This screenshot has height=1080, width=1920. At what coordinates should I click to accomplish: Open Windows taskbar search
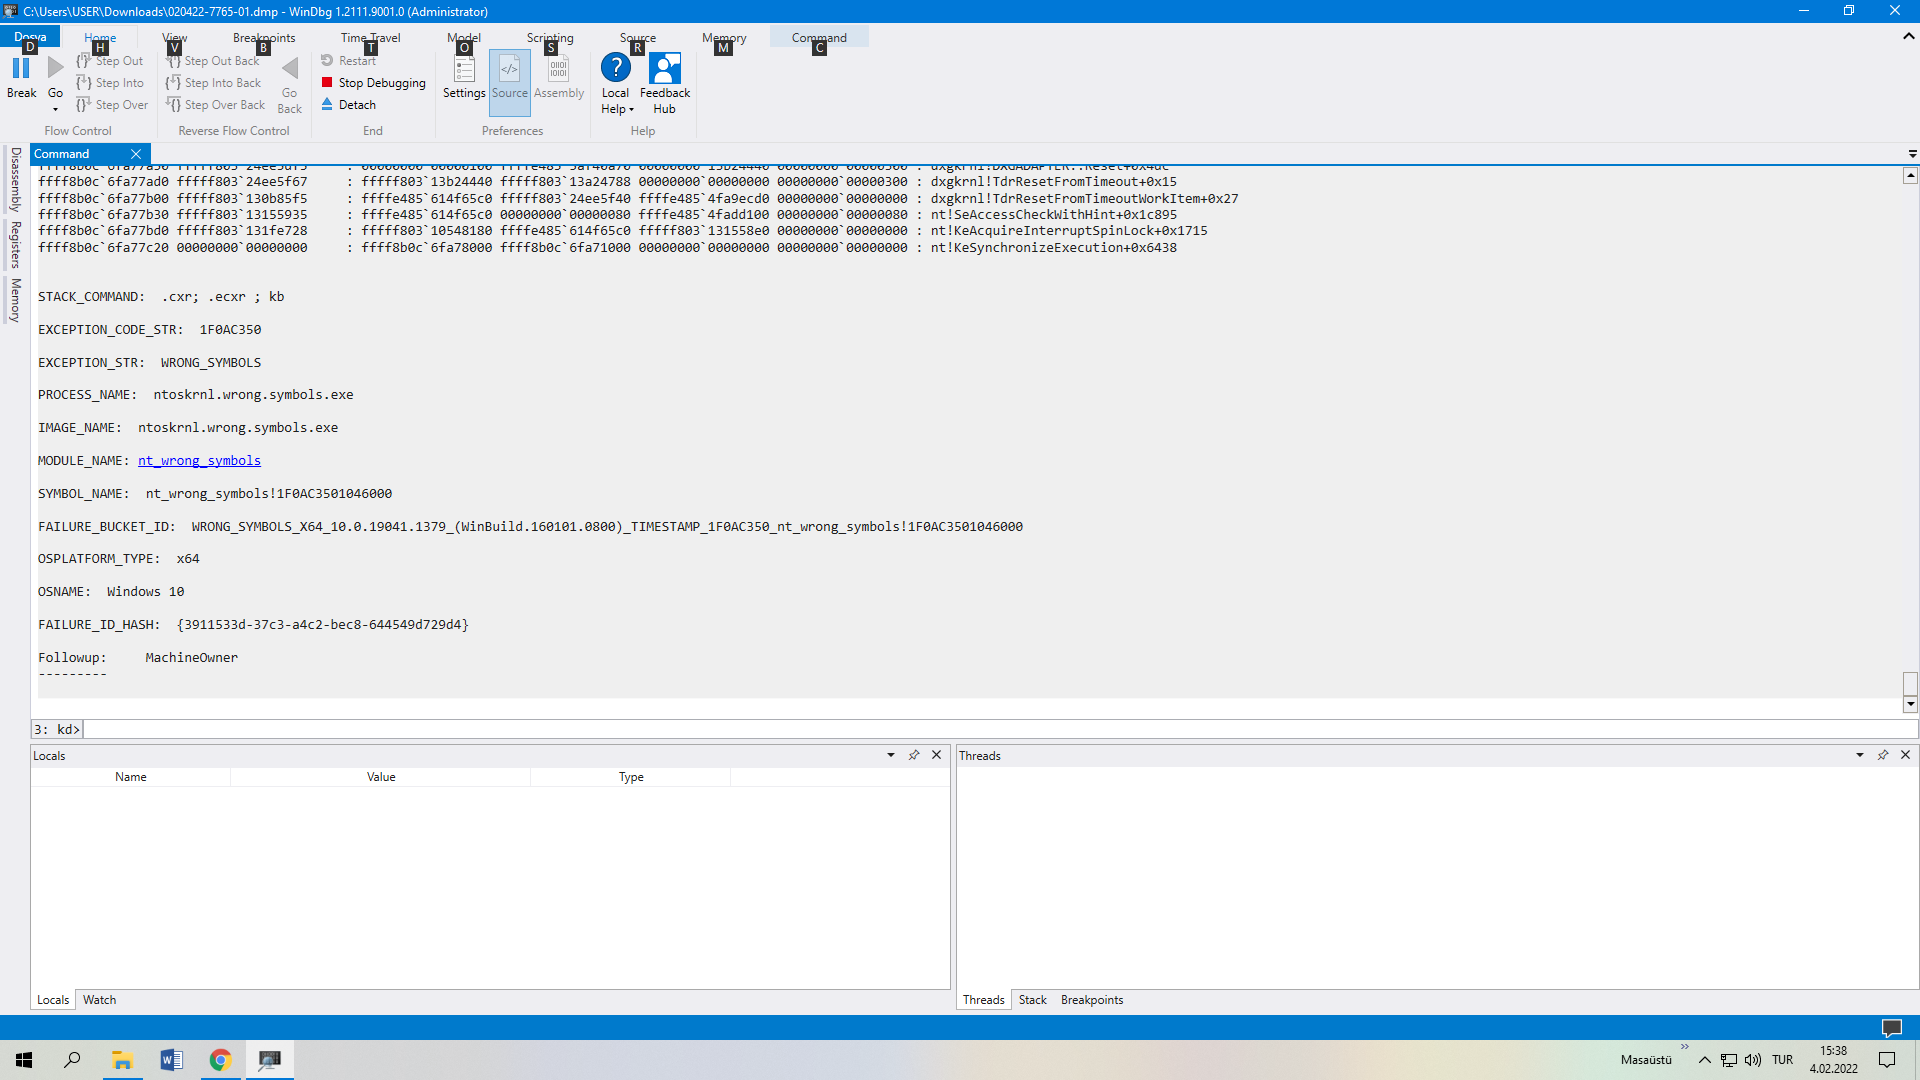[72, 1060]
